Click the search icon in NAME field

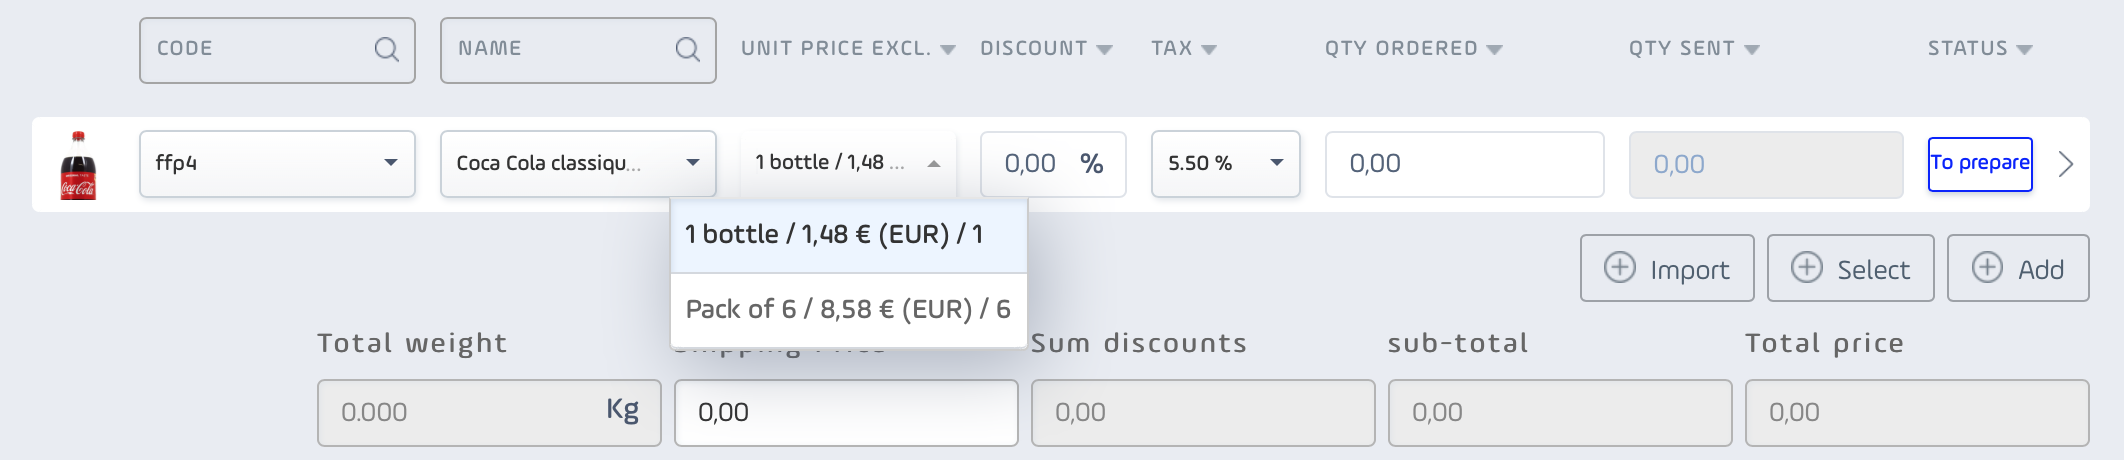687,49
